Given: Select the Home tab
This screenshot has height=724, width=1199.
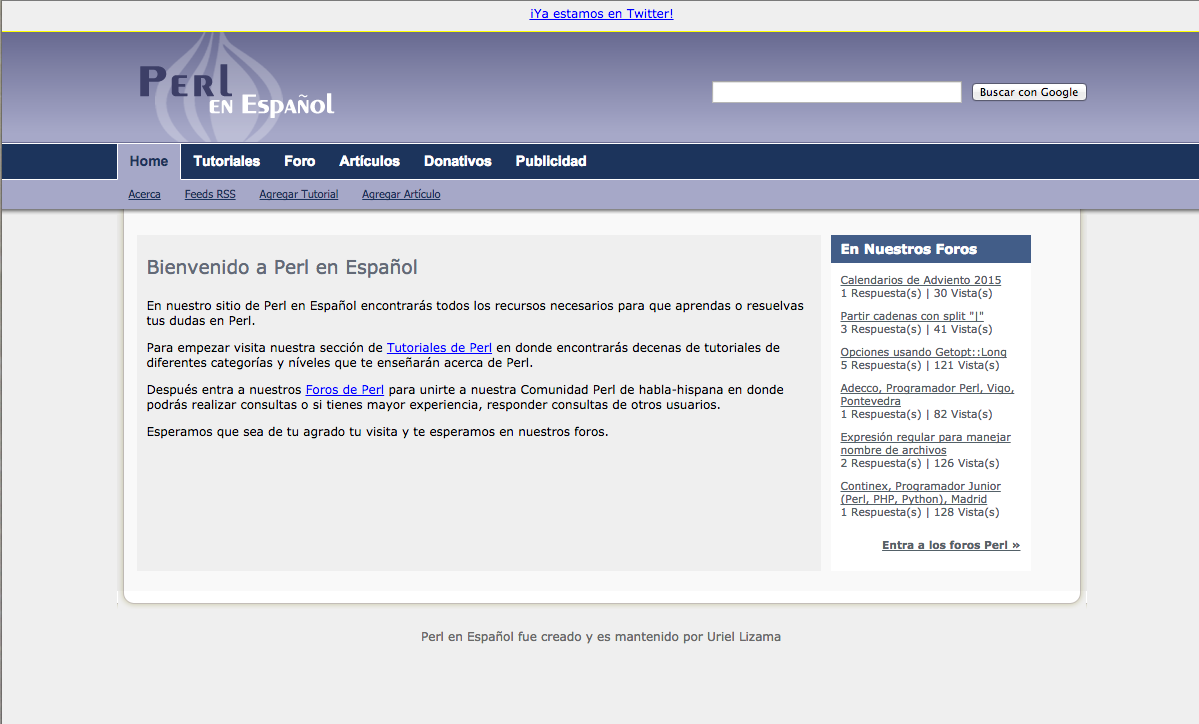Looking at the screenshot, I should click(148, 161).
